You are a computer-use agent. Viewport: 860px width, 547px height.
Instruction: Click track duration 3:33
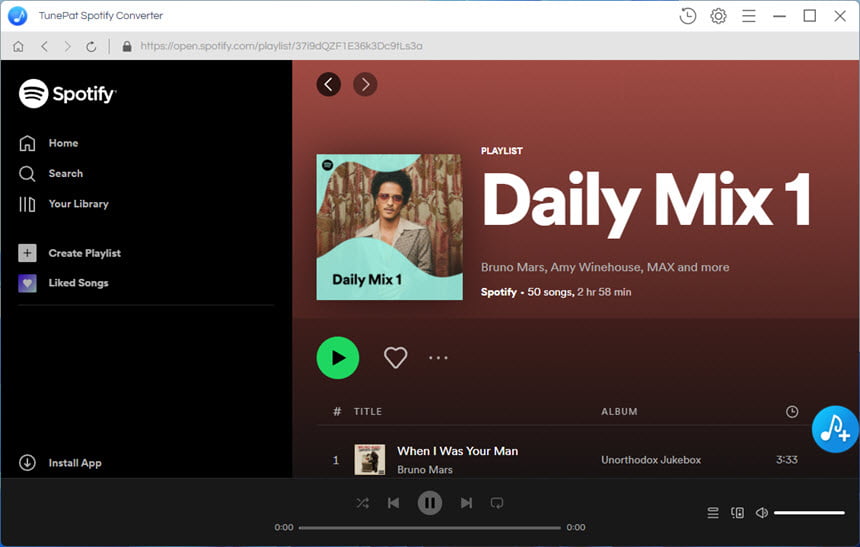coord(787,460)
